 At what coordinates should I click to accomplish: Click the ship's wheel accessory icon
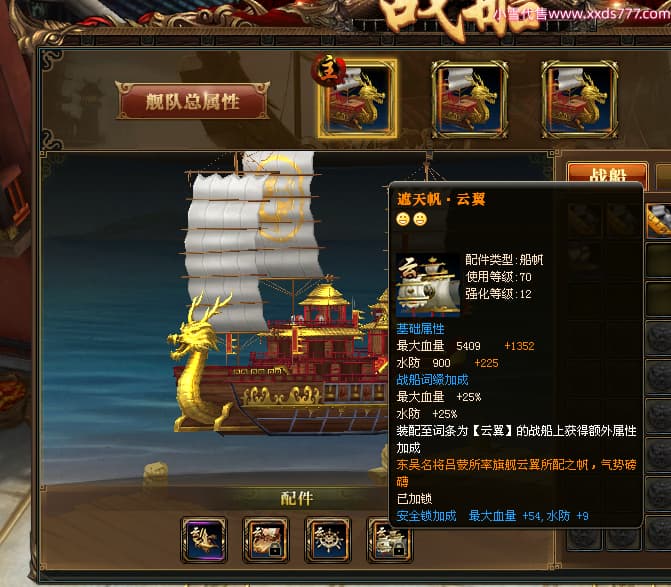328,540
